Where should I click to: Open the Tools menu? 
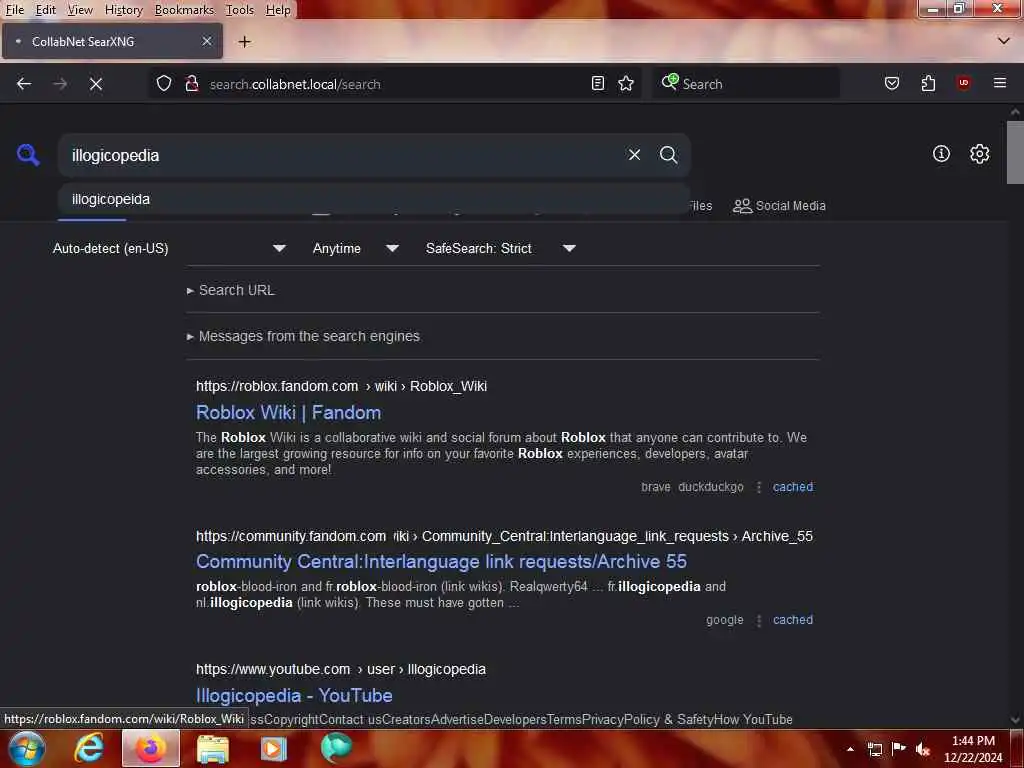[x=240, y=10]
